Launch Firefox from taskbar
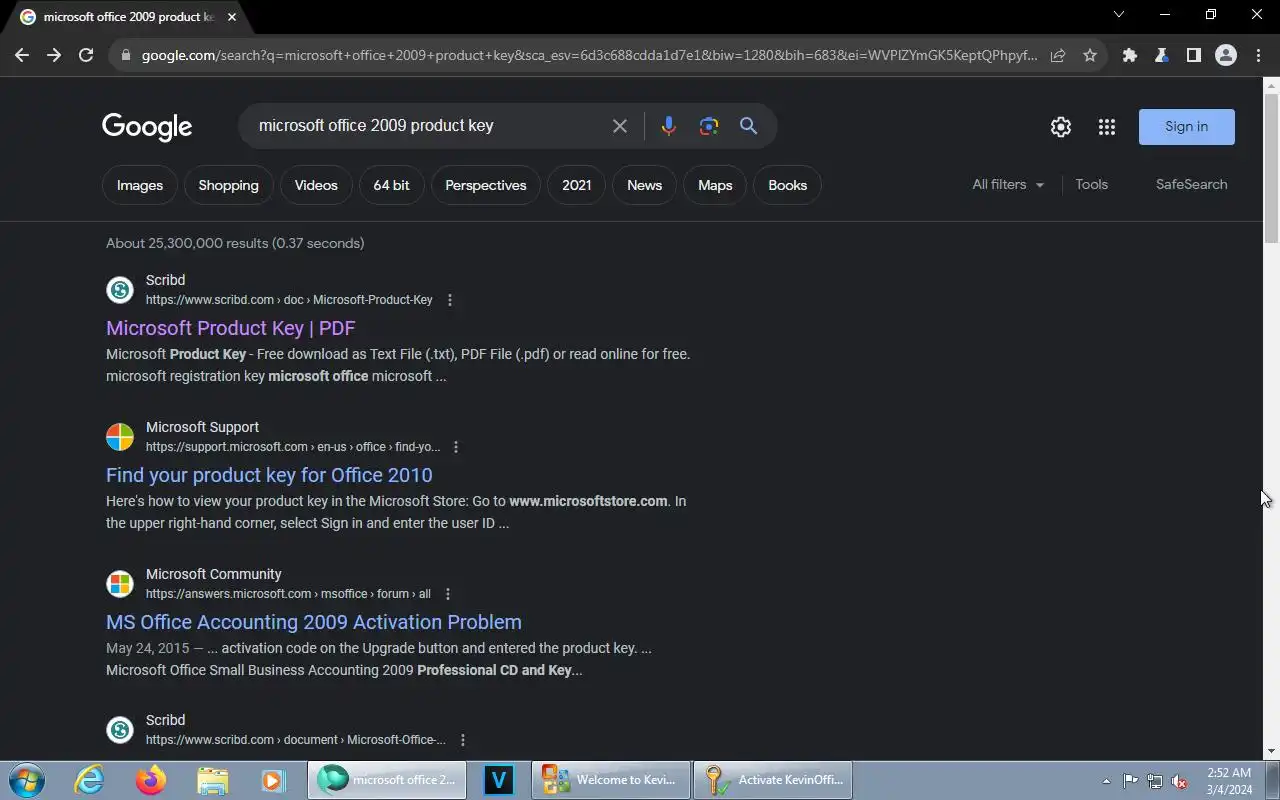The image size is (1280, 800). pos(151,780)
